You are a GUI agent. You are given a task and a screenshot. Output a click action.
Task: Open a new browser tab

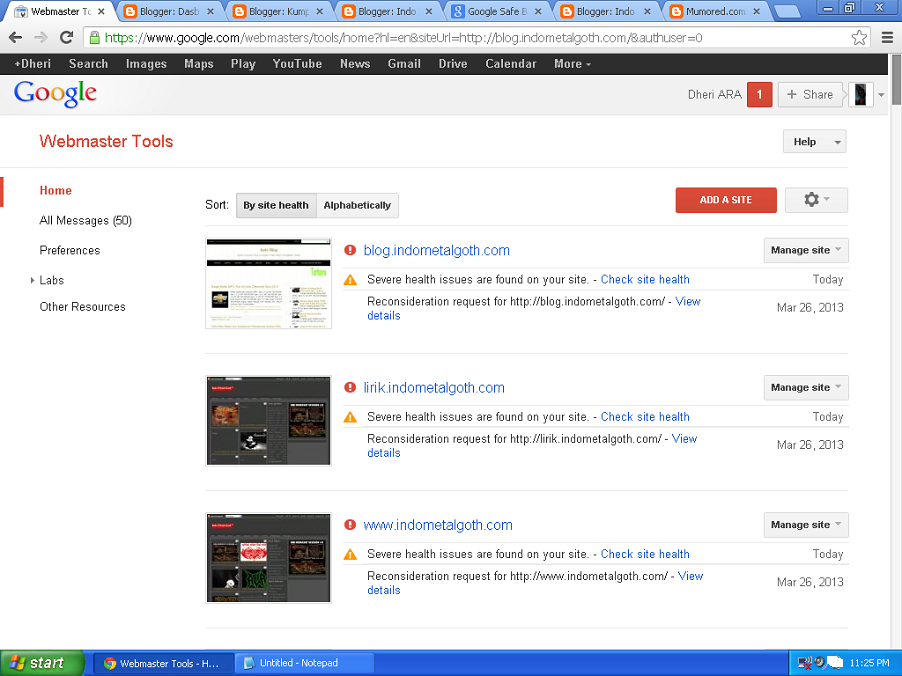click(x=786, y=11)
